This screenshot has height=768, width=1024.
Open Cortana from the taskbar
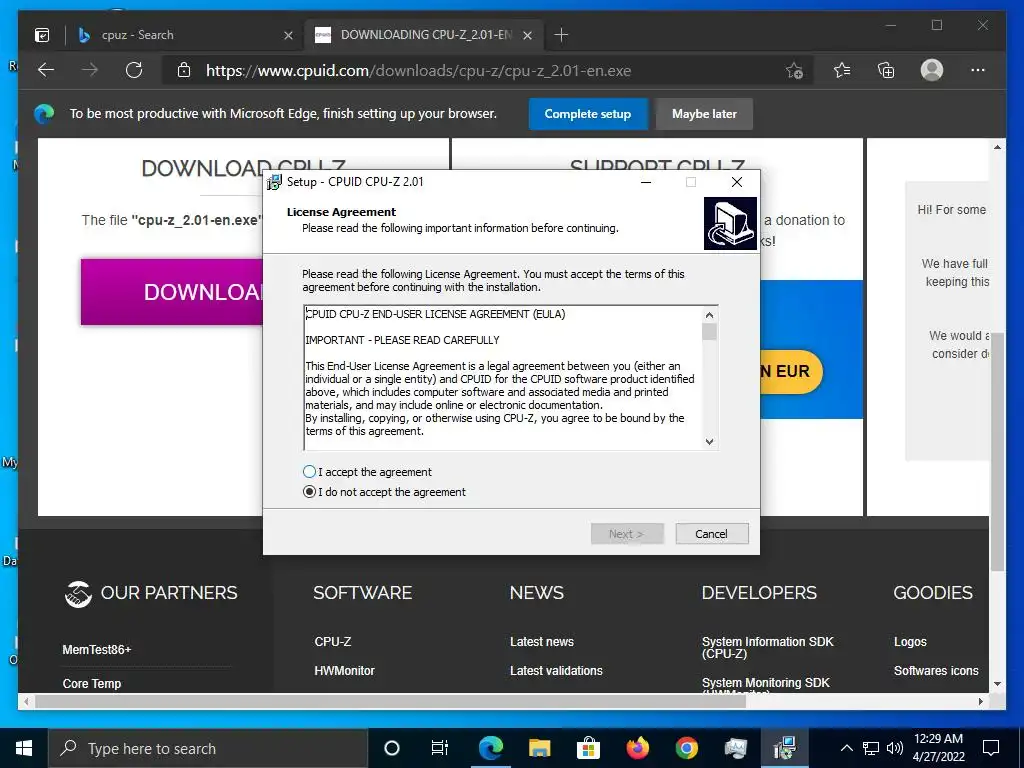[391, 748]
